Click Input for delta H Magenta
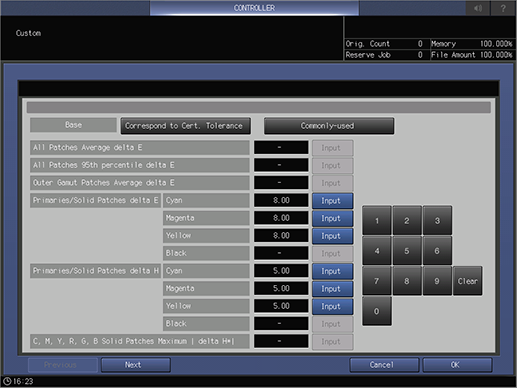 point(332,289)
